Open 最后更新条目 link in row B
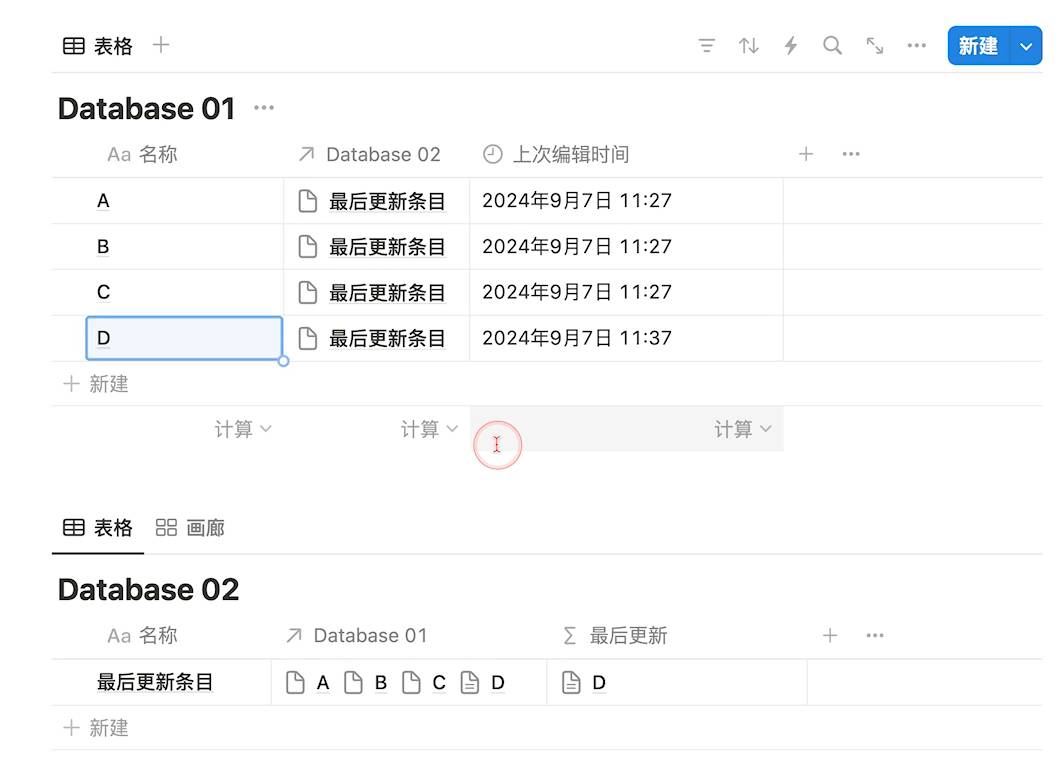 point(387,247)
